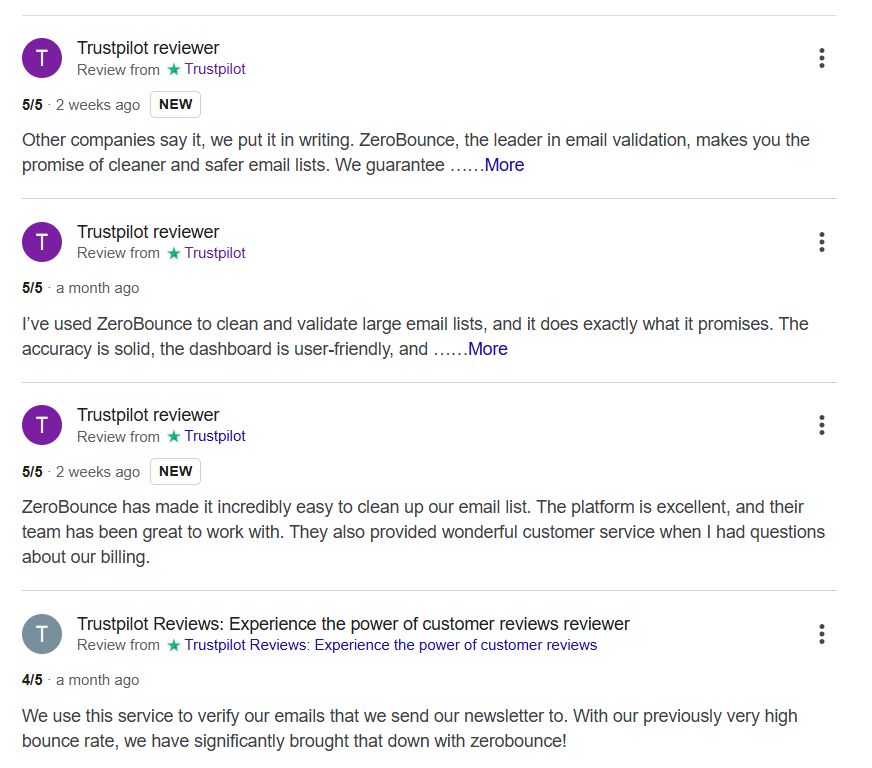Viewport: 872px width, 768px height.
Task: Click the NEW badge on third review
Action: [x=175, y=471]
